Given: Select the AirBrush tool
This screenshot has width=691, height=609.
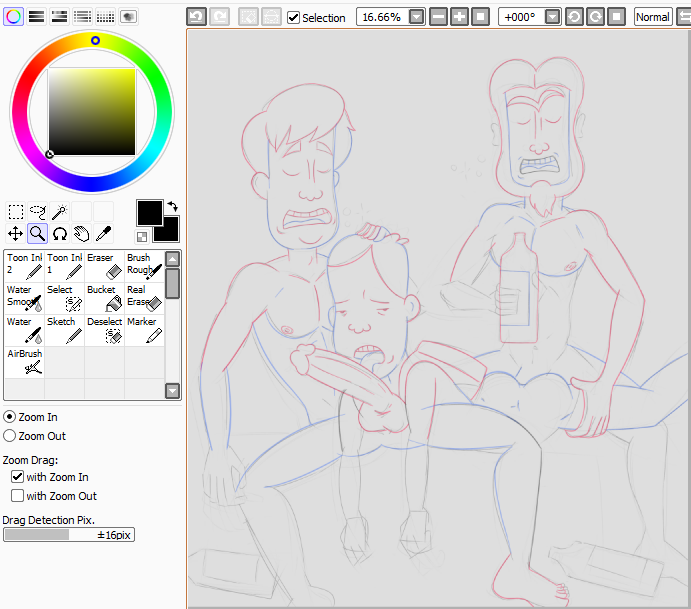Looking at the screenshot, I should click(24, 361).
